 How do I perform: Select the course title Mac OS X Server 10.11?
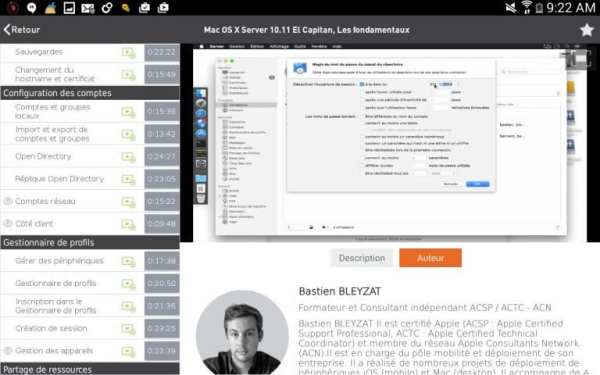tap(307, 30)
